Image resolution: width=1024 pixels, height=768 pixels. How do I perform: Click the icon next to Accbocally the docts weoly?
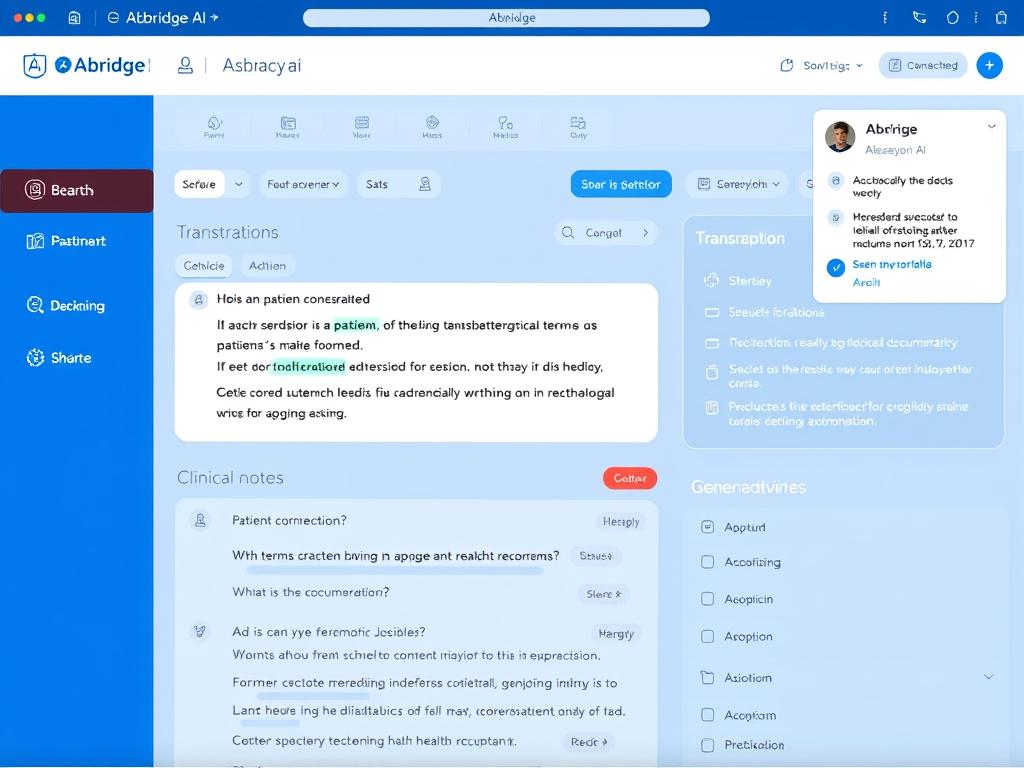[x=836, y=180]
